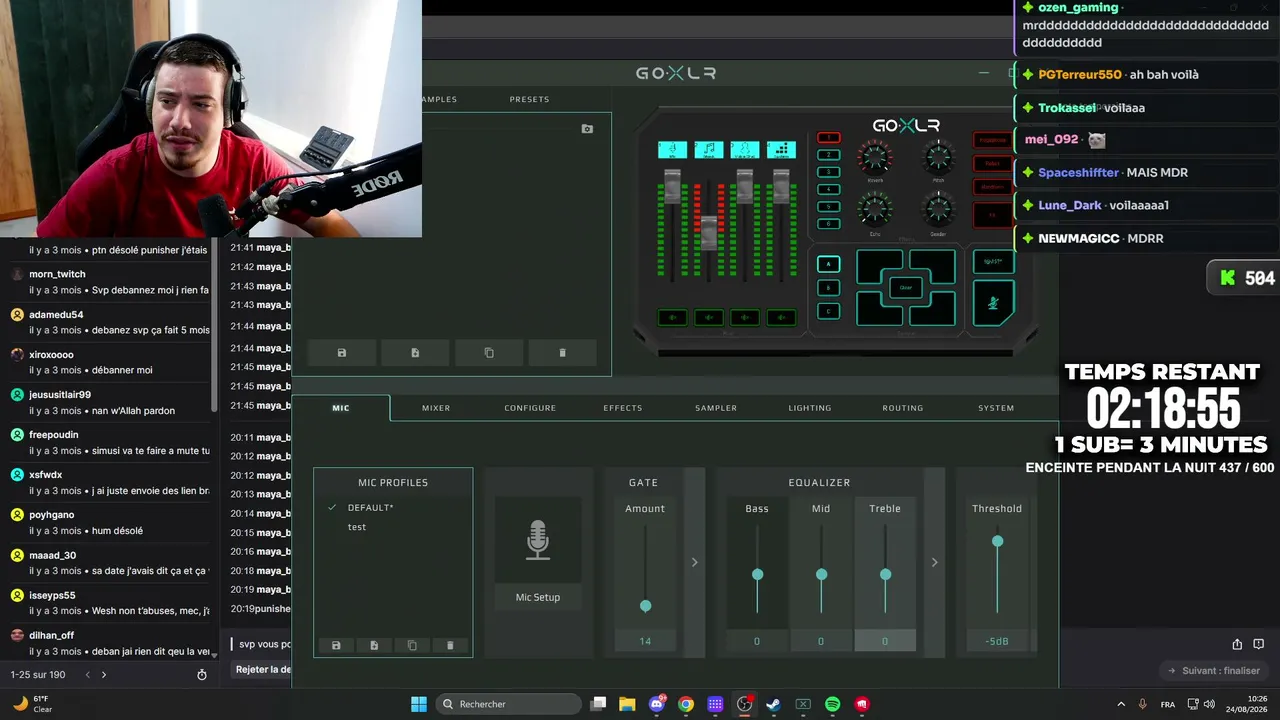
Task: Toggle the cough mic mute button
Action: point(993,303)
